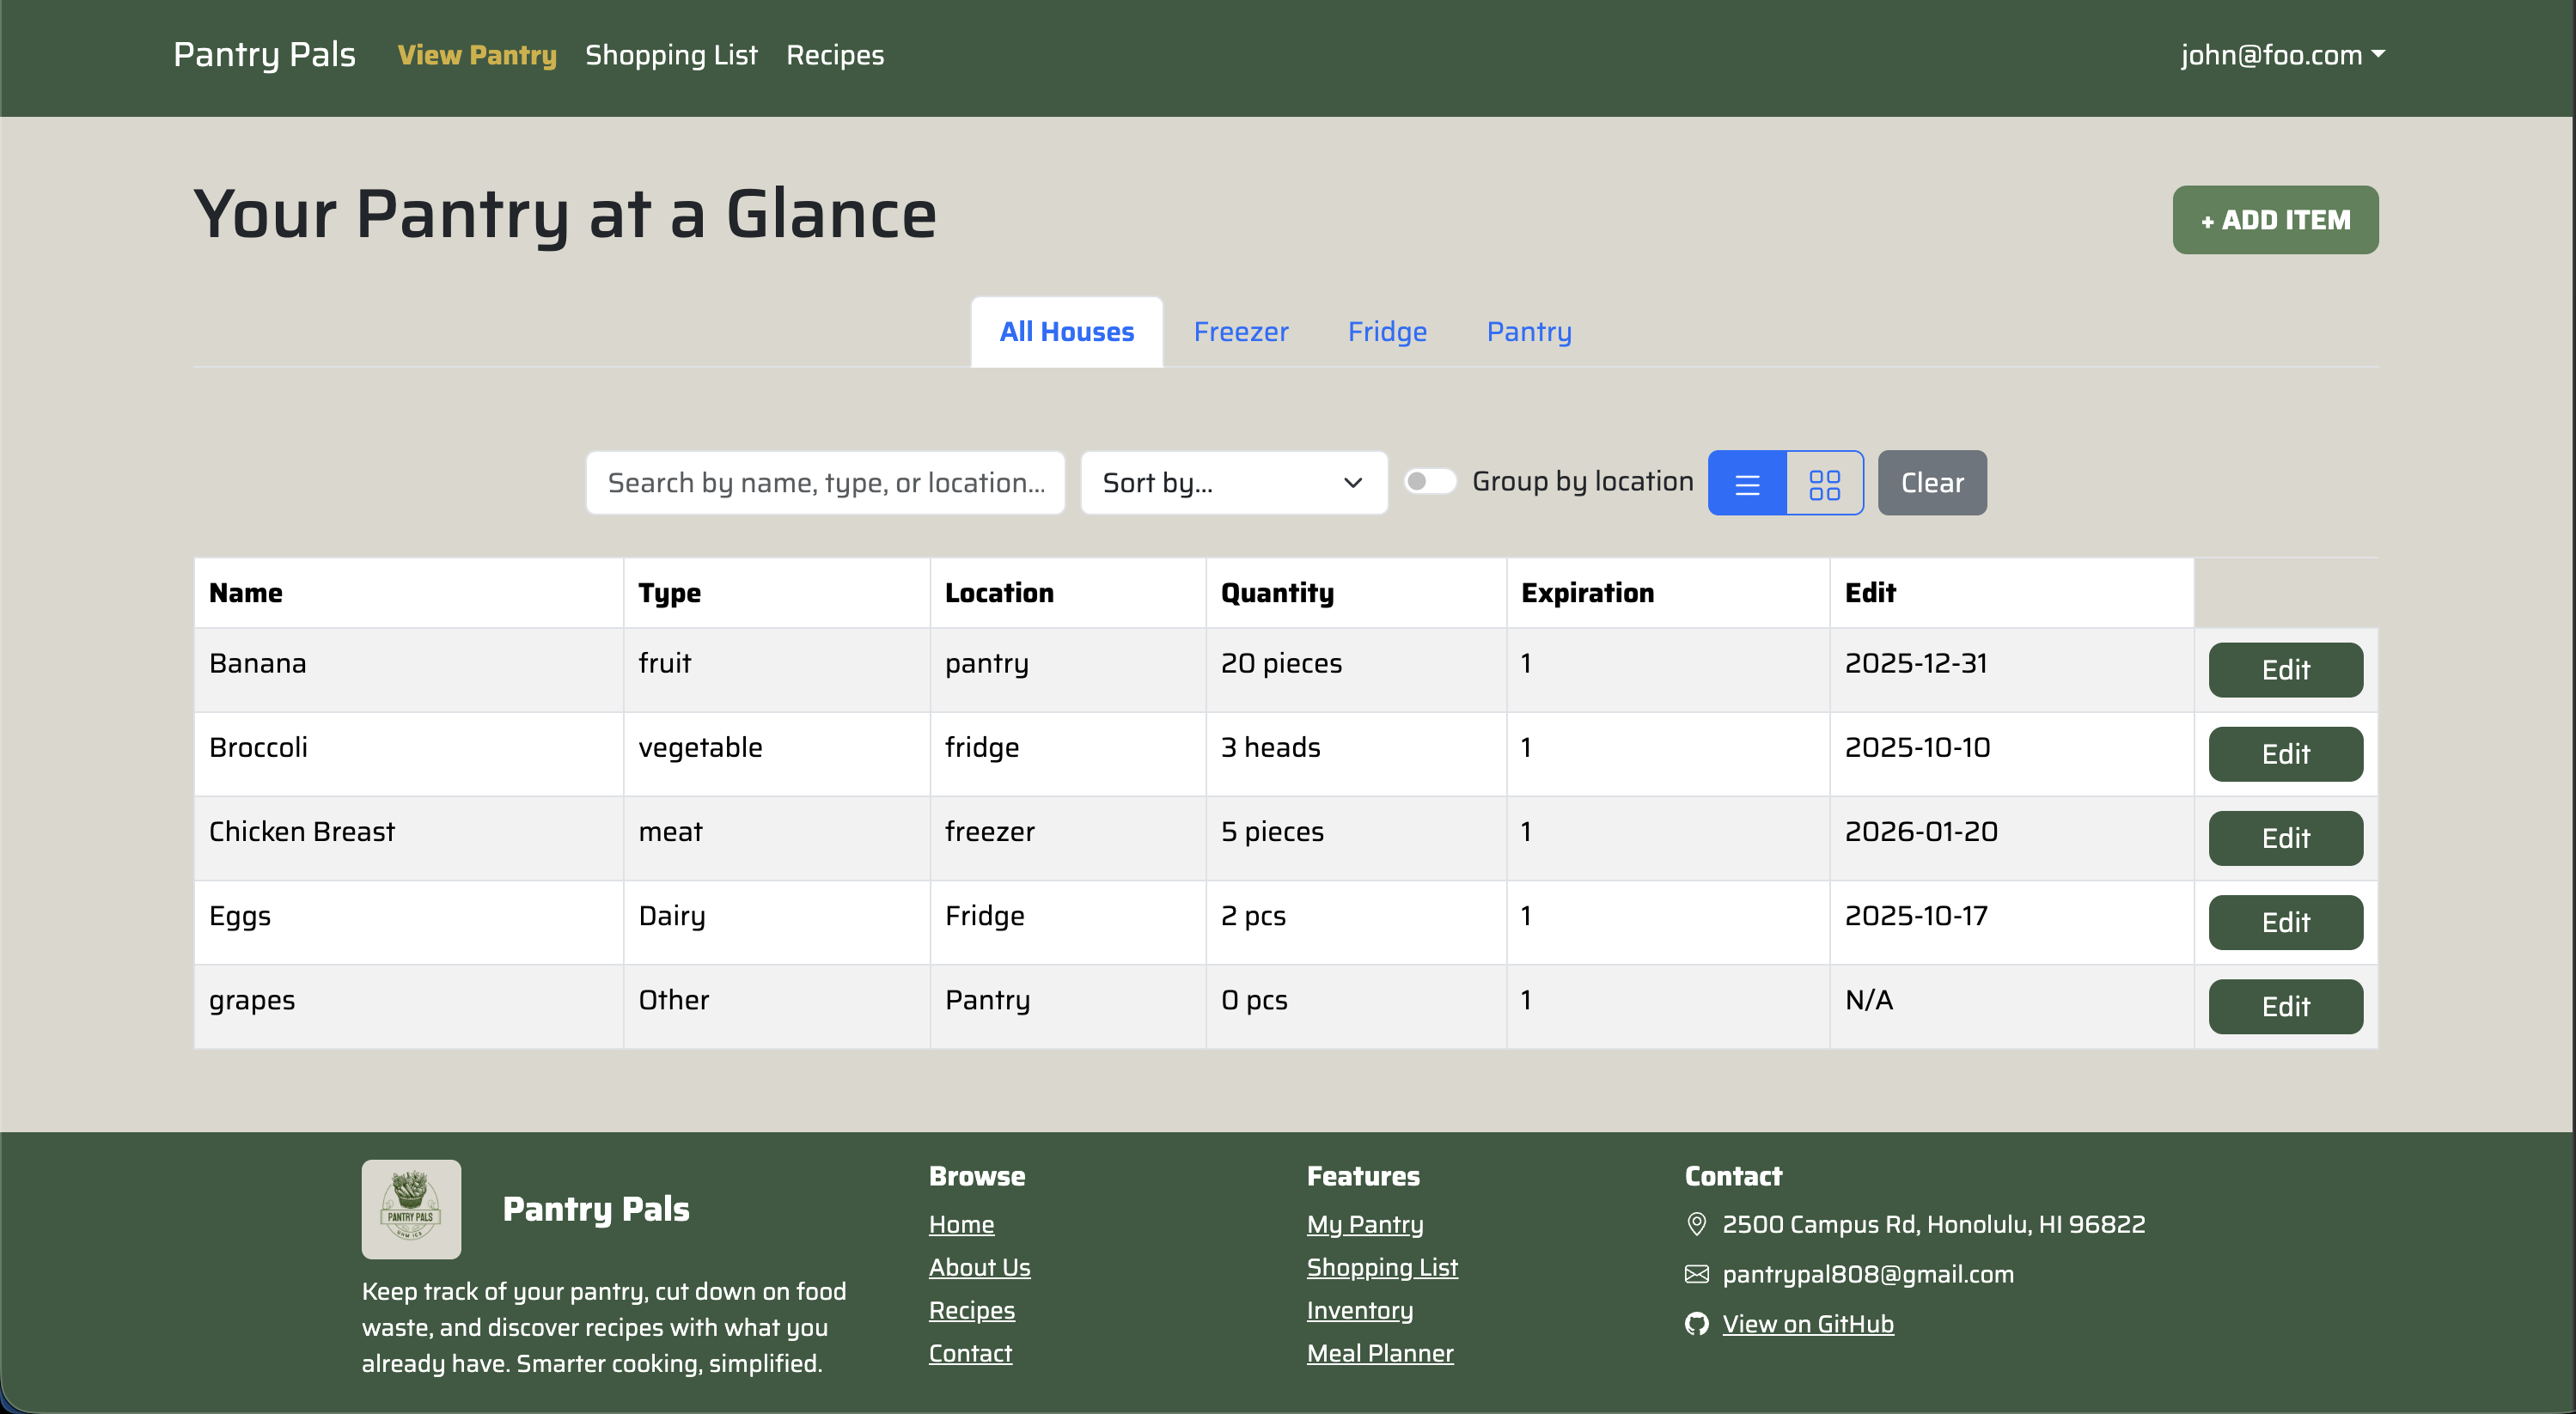Click the search by name input field

[825, 483]
